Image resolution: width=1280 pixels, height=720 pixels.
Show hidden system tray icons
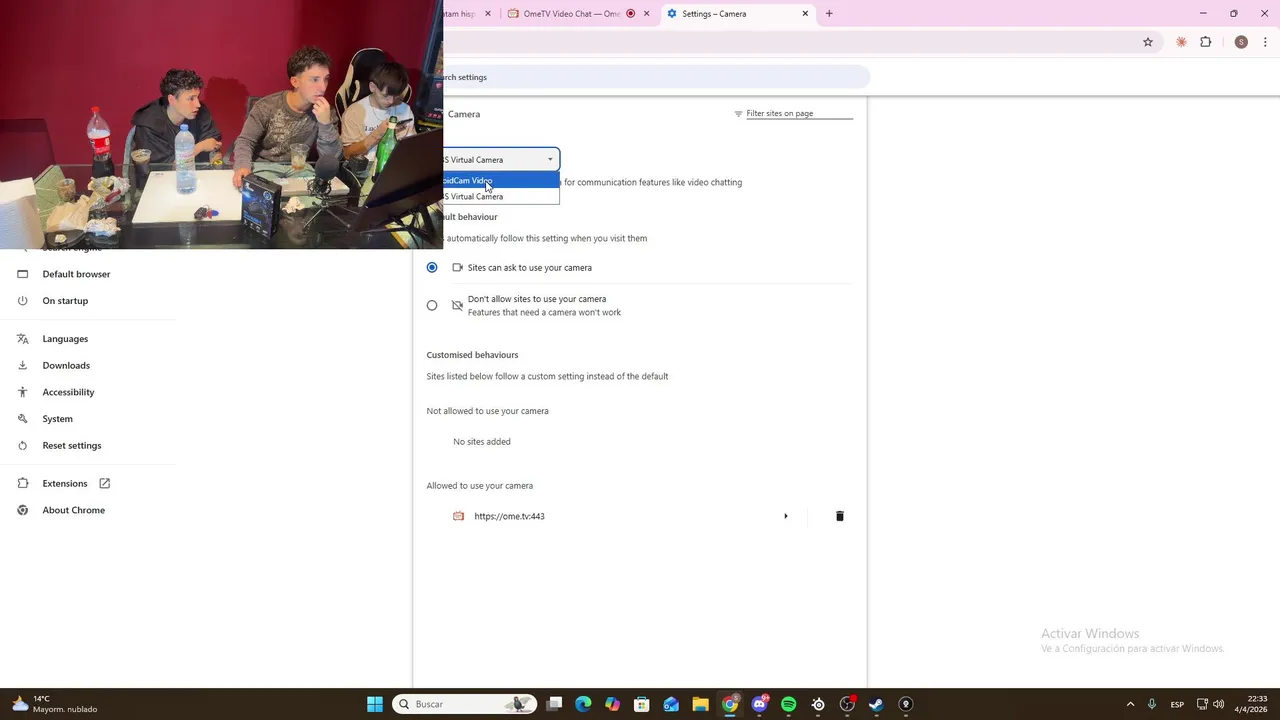pyautogui.click(x=1131, y=704)
